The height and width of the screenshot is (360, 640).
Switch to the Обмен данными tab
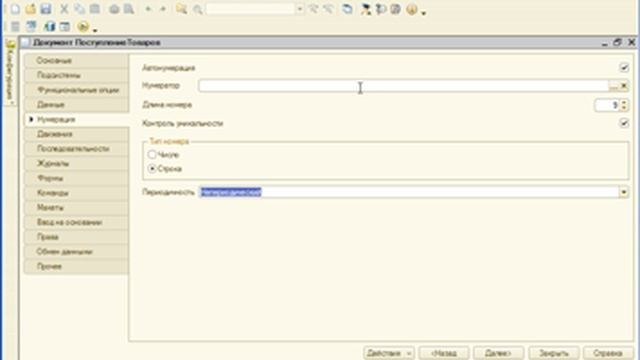click(x=77, y=251)
